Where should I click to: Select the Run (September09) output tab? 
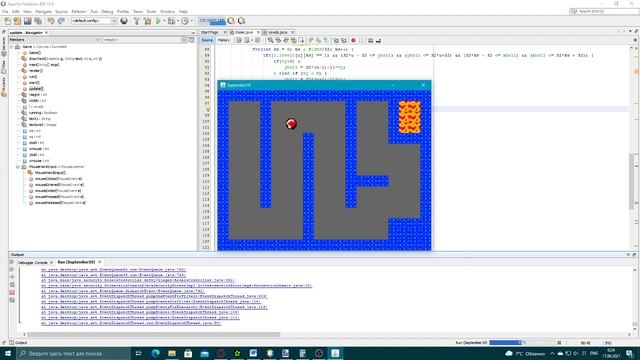(x=76, y=262)
